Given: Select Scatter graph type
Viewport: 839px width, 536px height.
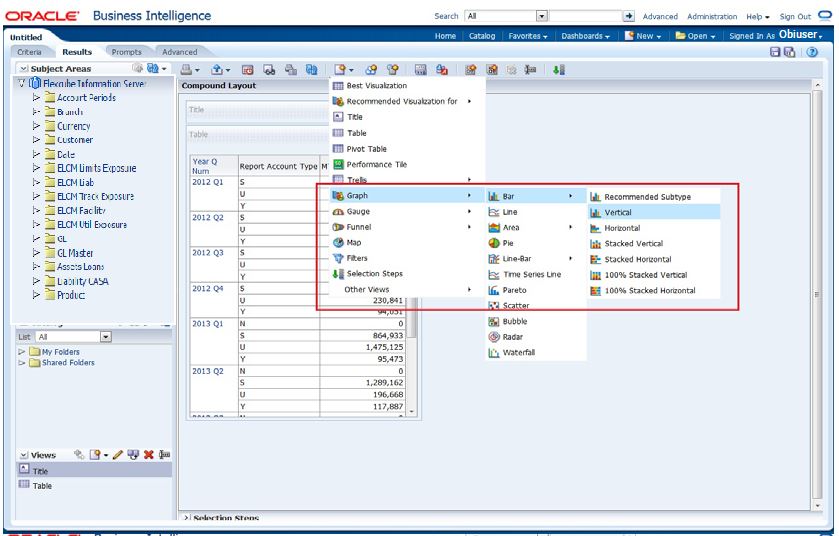Looking at the screenshot, I should pyautogui.click(x=536, y=305).
